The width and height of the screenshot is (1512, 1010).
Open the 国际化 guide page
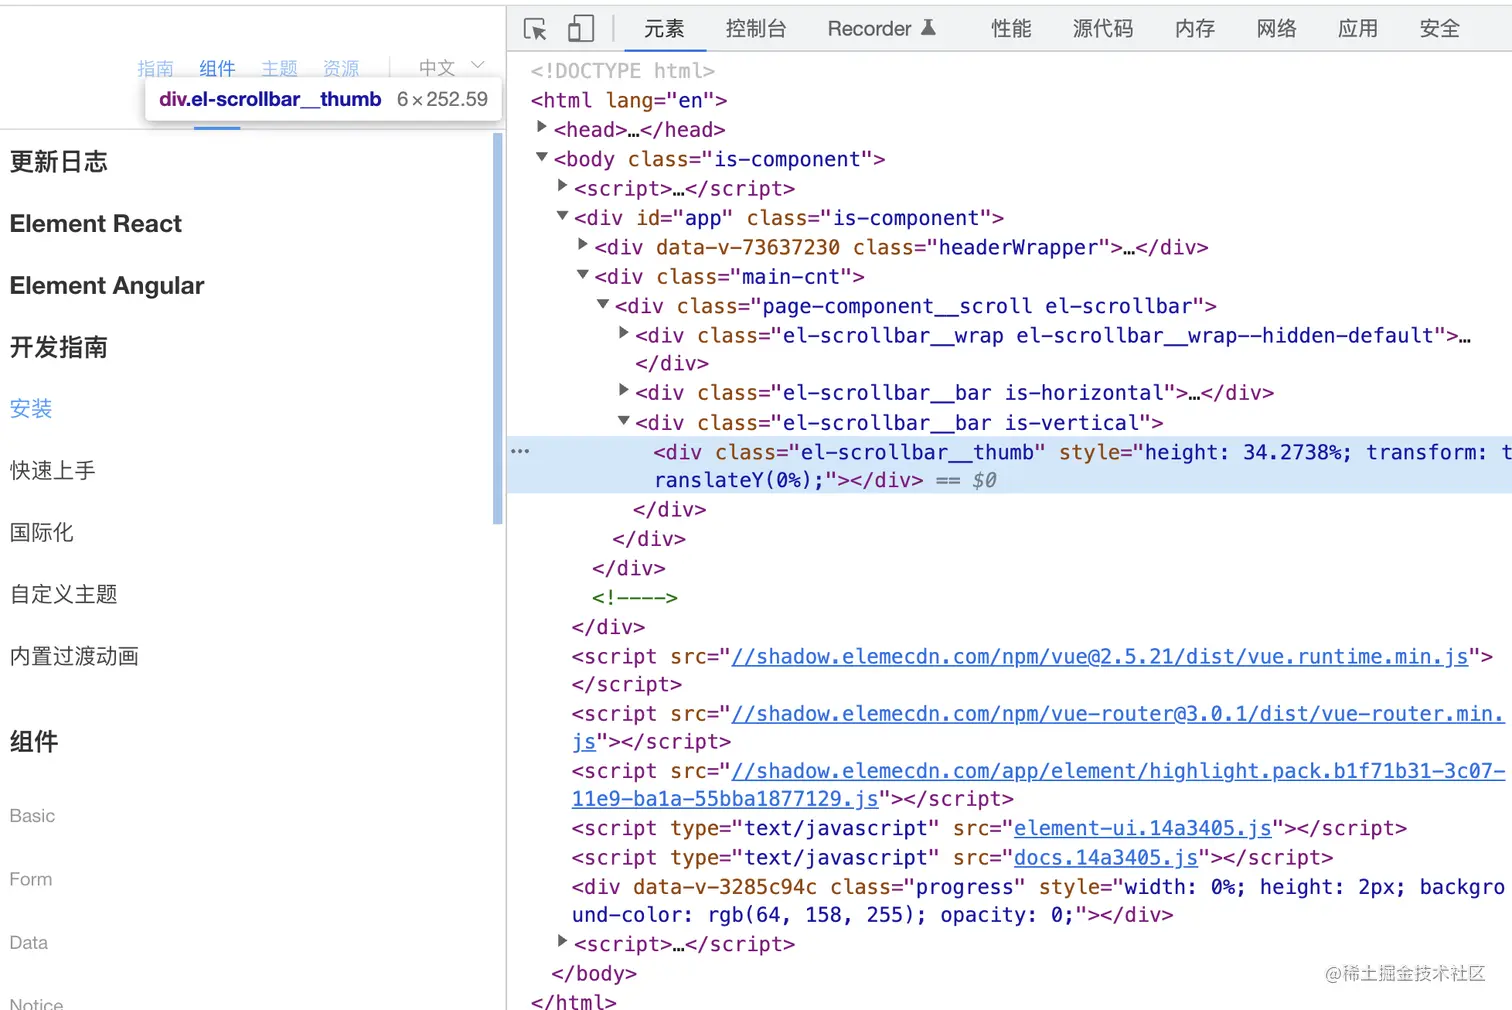tap(42, 533)
